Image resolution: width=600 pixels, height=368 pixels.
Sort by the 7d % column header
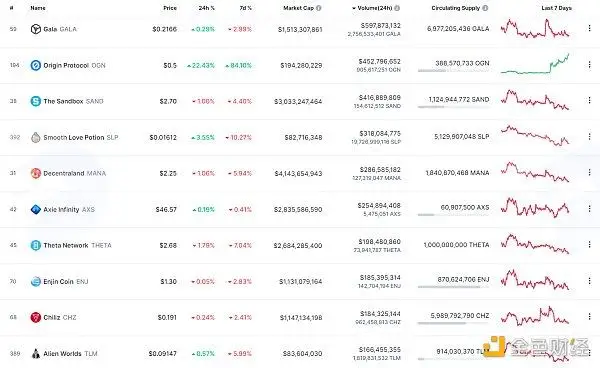pyautogui.click(x=246, y=8)
